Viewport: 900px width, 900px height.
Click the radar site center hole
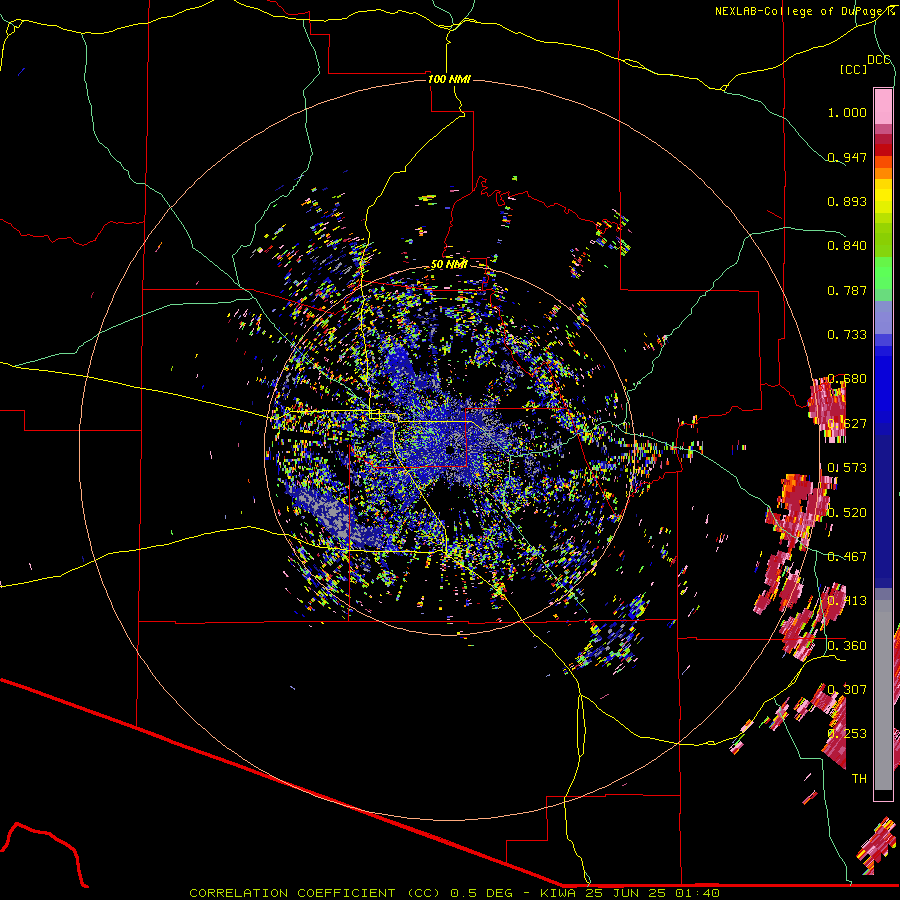(x=451, y=450)
